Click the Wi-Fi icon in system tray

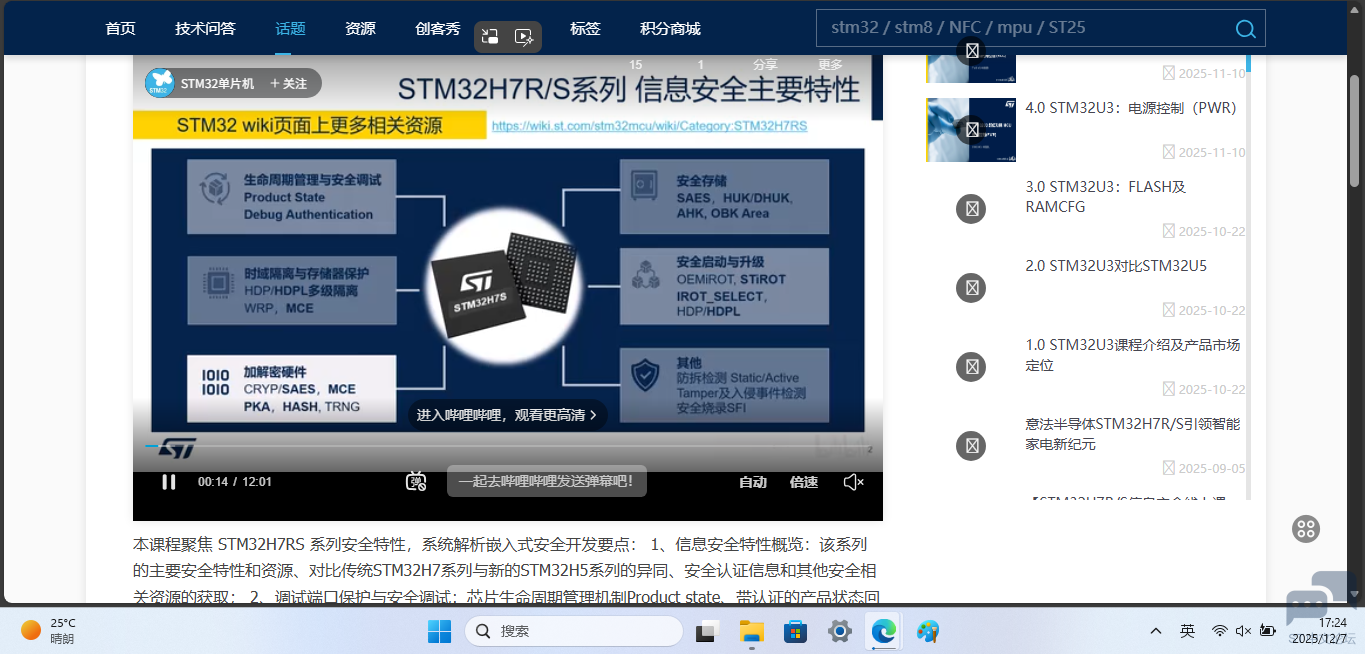coord(1219,631)
